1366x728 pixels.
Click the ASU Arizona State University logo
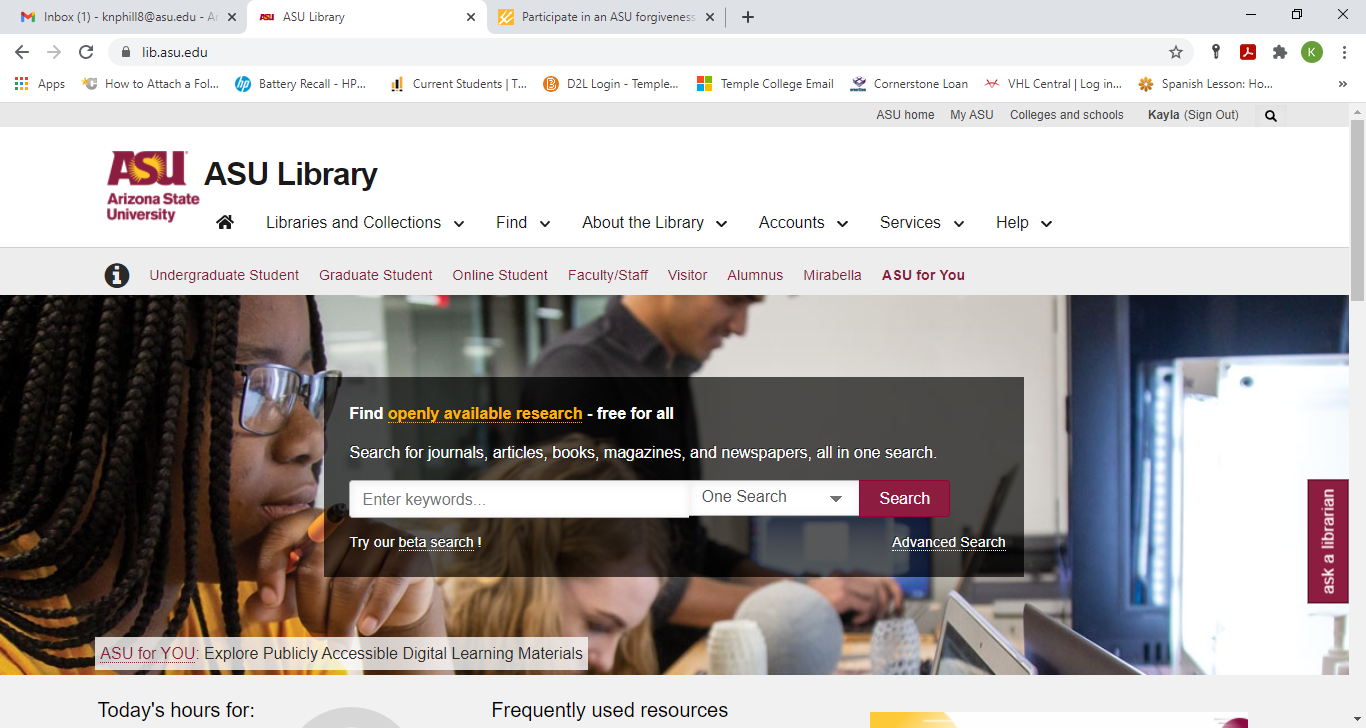coord(152,185)
